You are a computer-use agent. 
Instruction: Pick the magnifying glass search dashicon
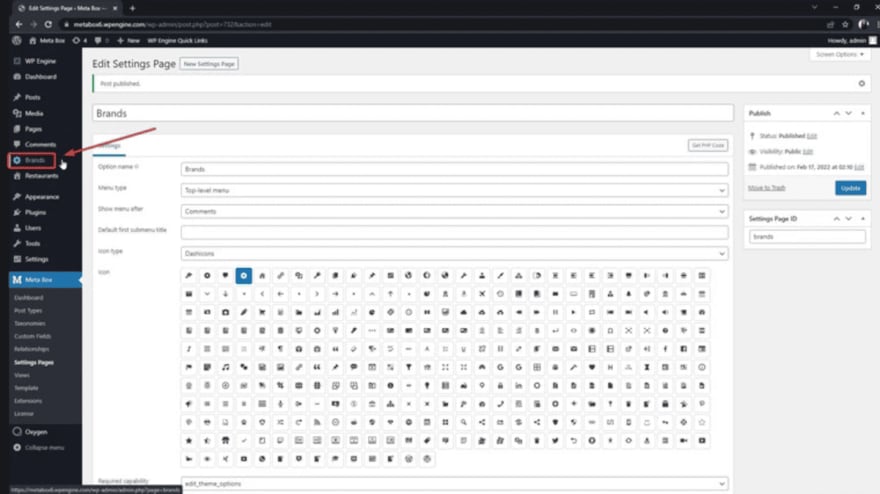(x=464, y=422)
